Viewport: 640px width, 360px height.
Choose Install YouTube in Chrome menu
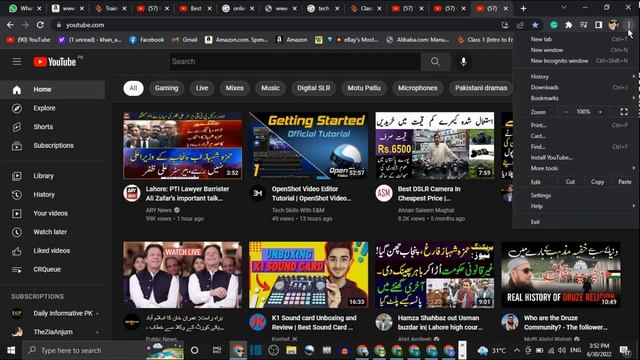pos(576,158)
